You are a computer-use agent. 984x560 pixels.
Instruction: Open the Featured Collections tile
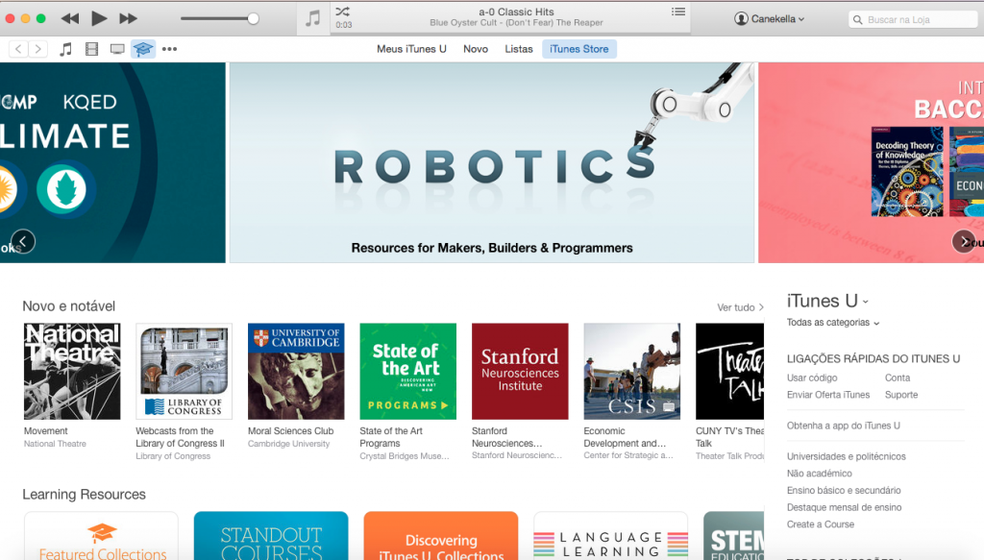(x=102, y=536)
